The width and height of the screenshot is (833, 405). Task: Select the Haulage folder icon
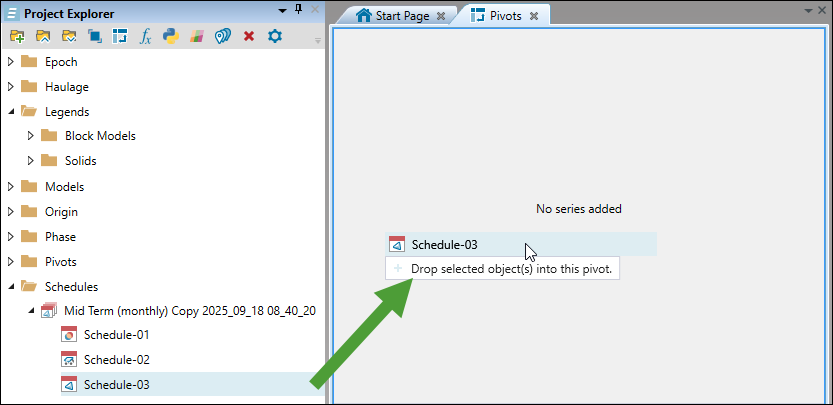(x=29, y=86)
